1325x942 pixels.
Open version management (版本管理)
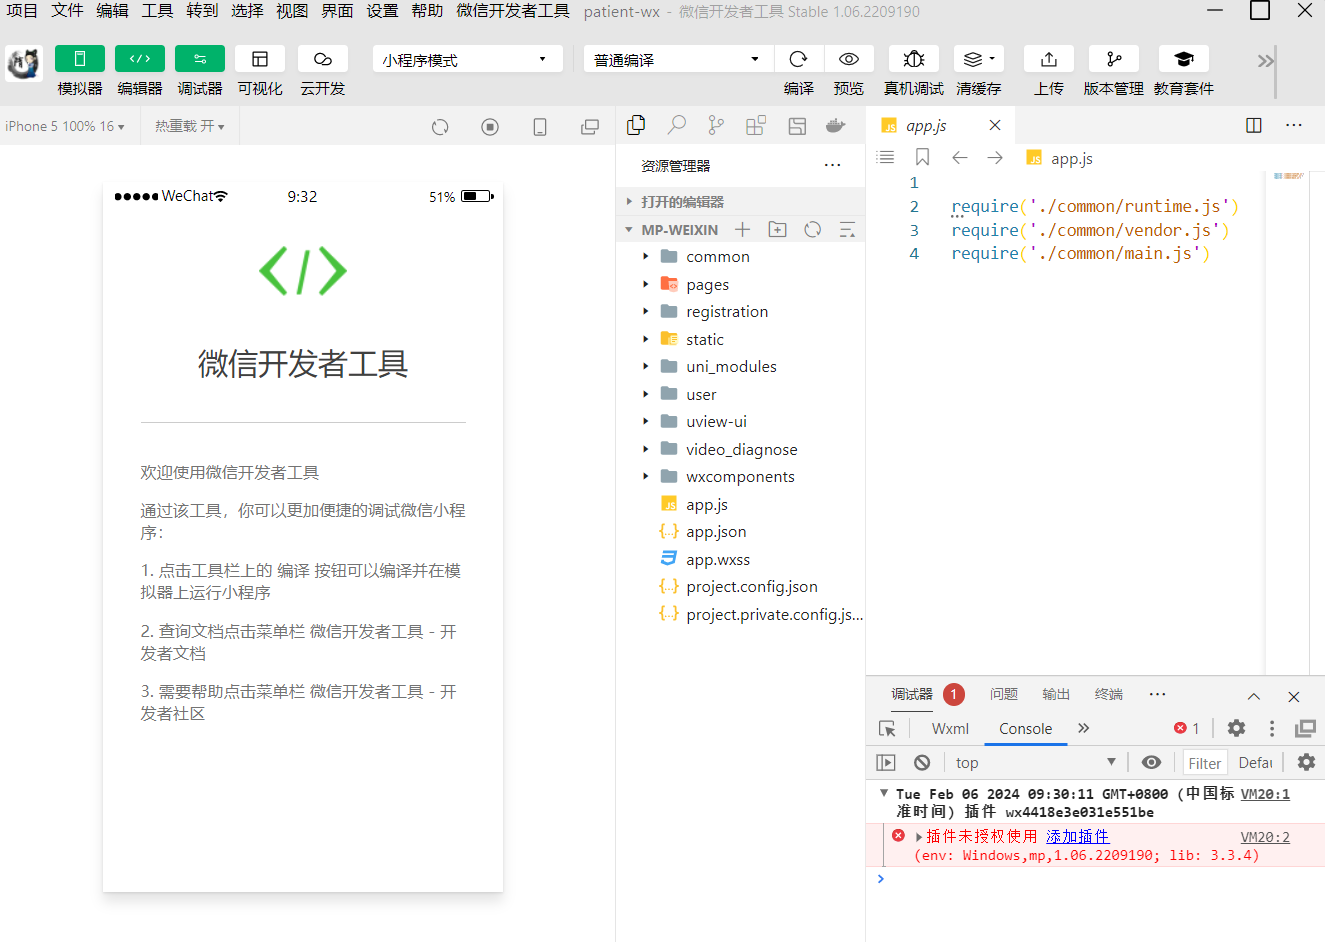[1114, 59]
